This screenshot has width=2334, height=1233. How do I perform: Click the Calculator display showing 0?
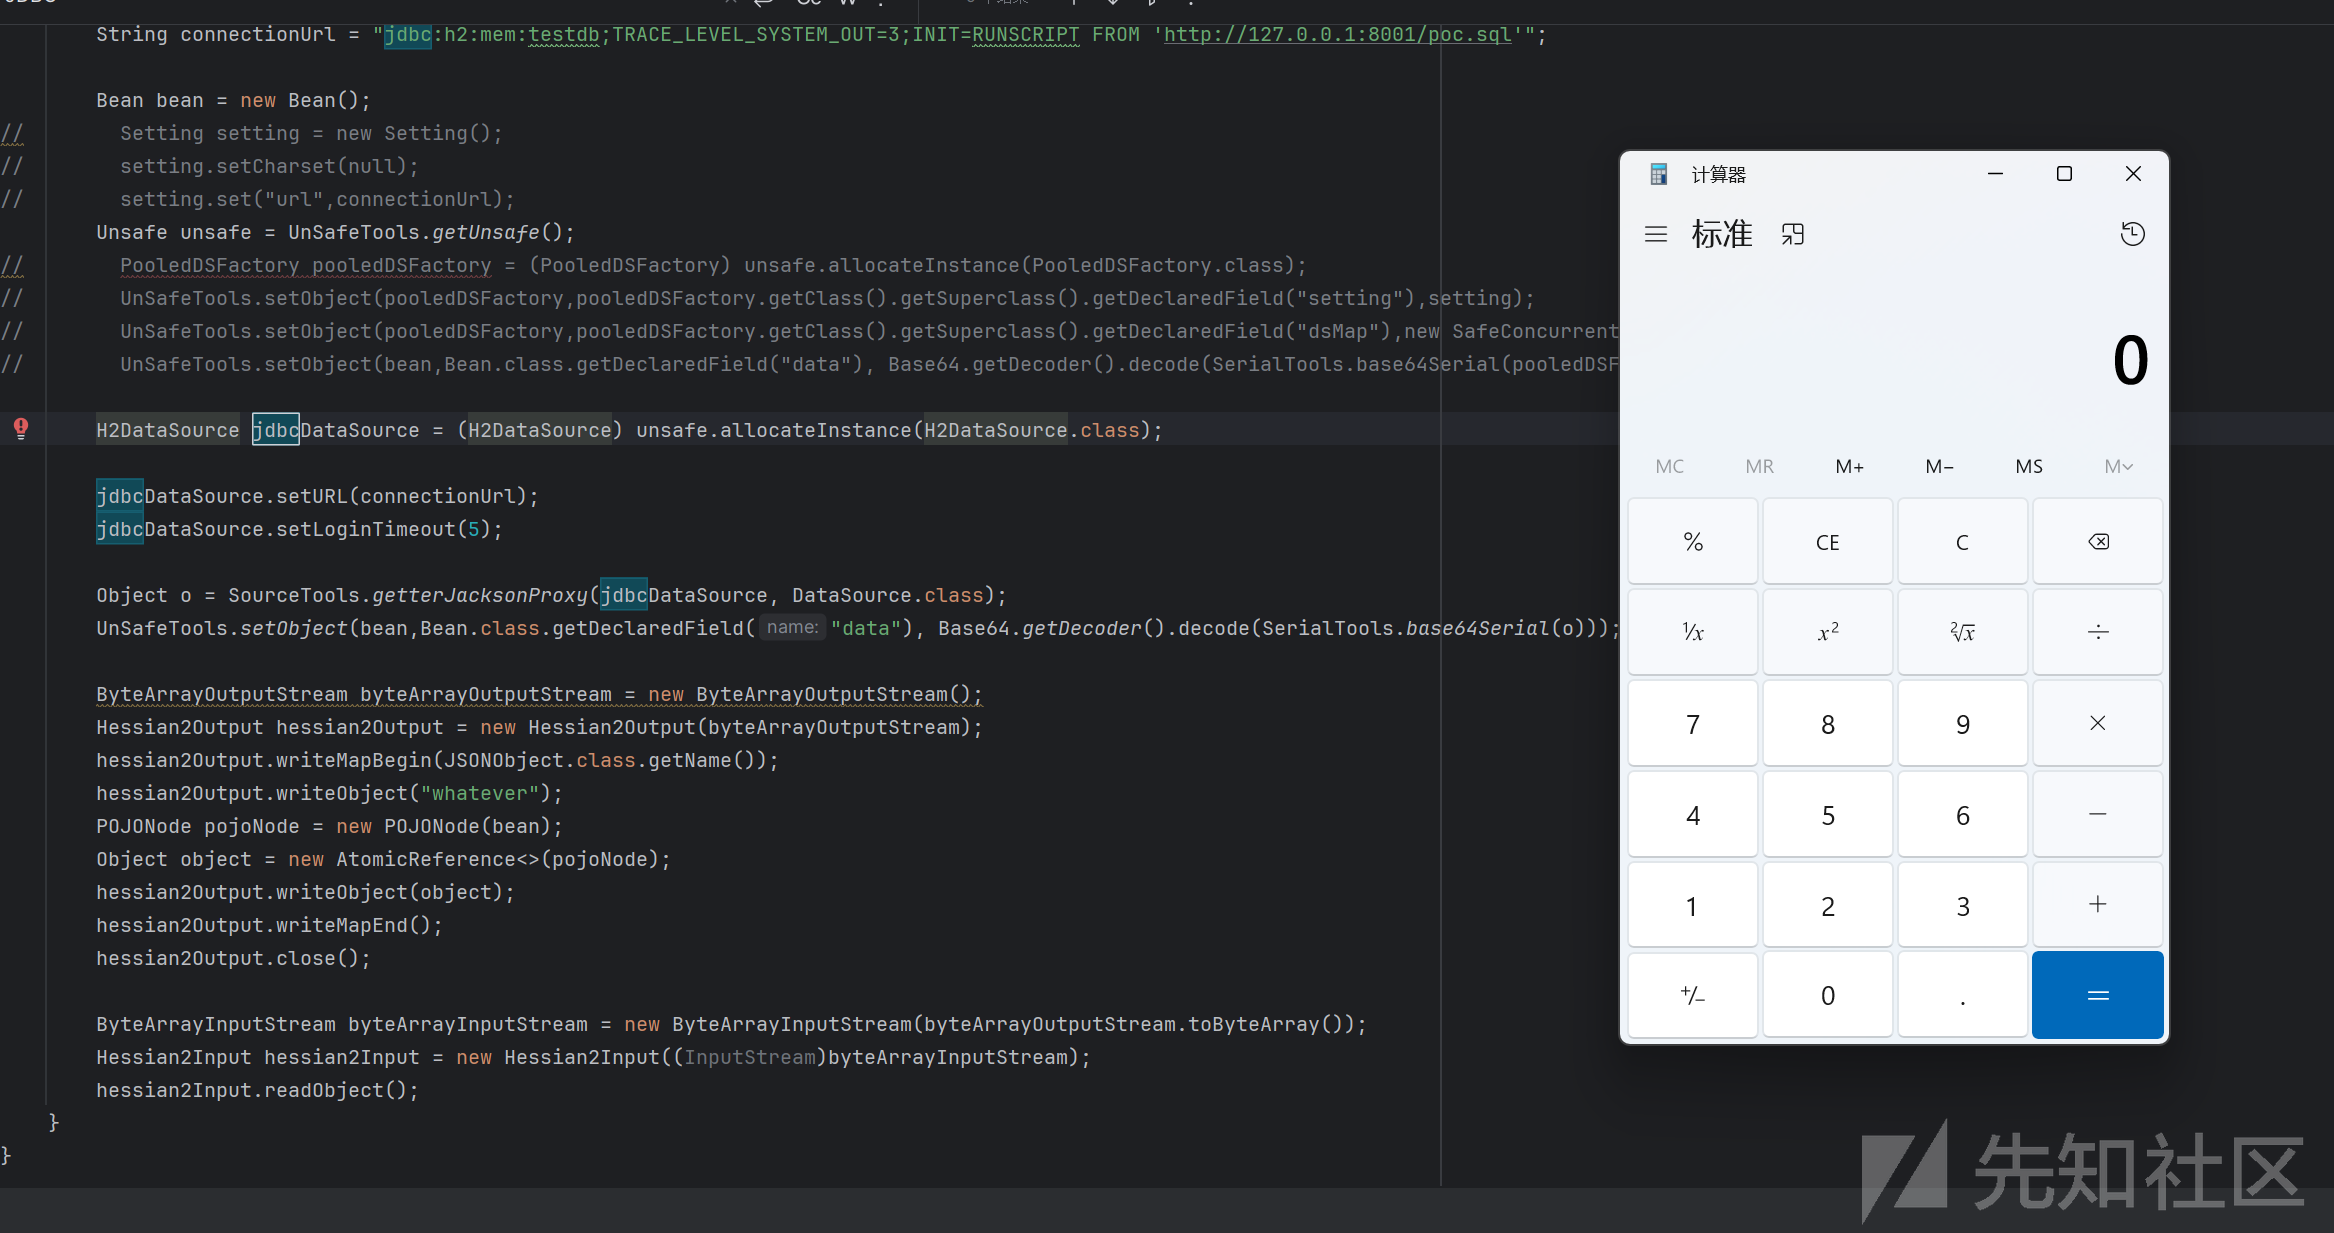click(x=2130, y=360)
